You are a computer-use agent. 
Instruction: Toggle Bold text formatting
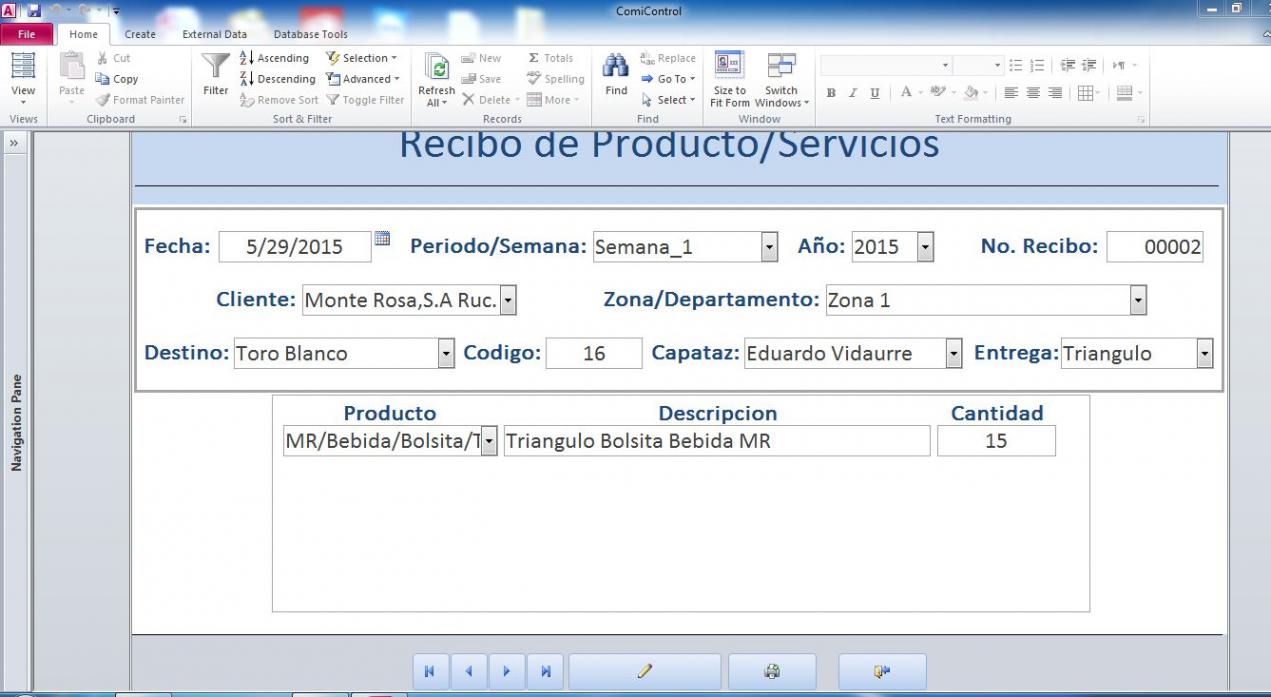(830, 93)
